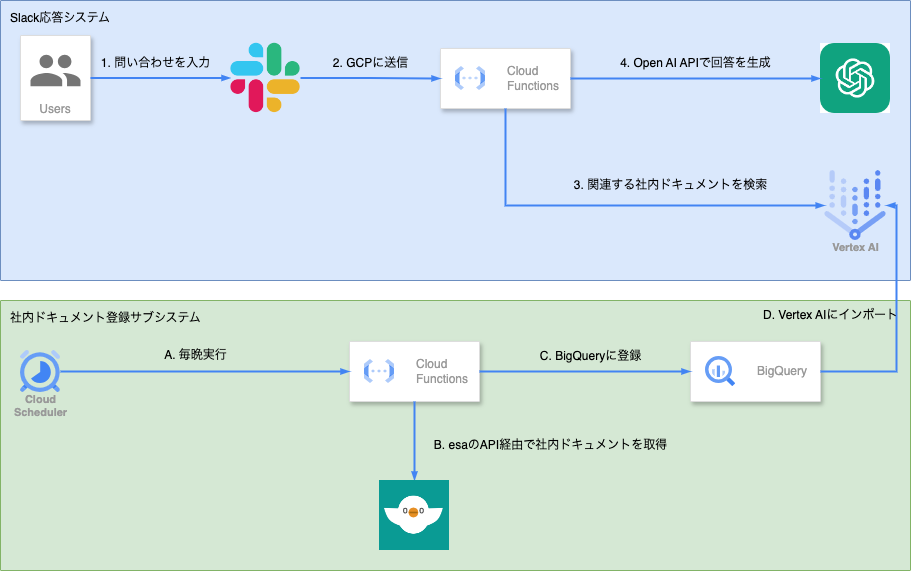This screenshot has height=571, width=911.
Task: Click label 'D. Vertex AIにインポート'
Action: pyautogui.click(x=830, y=314)
